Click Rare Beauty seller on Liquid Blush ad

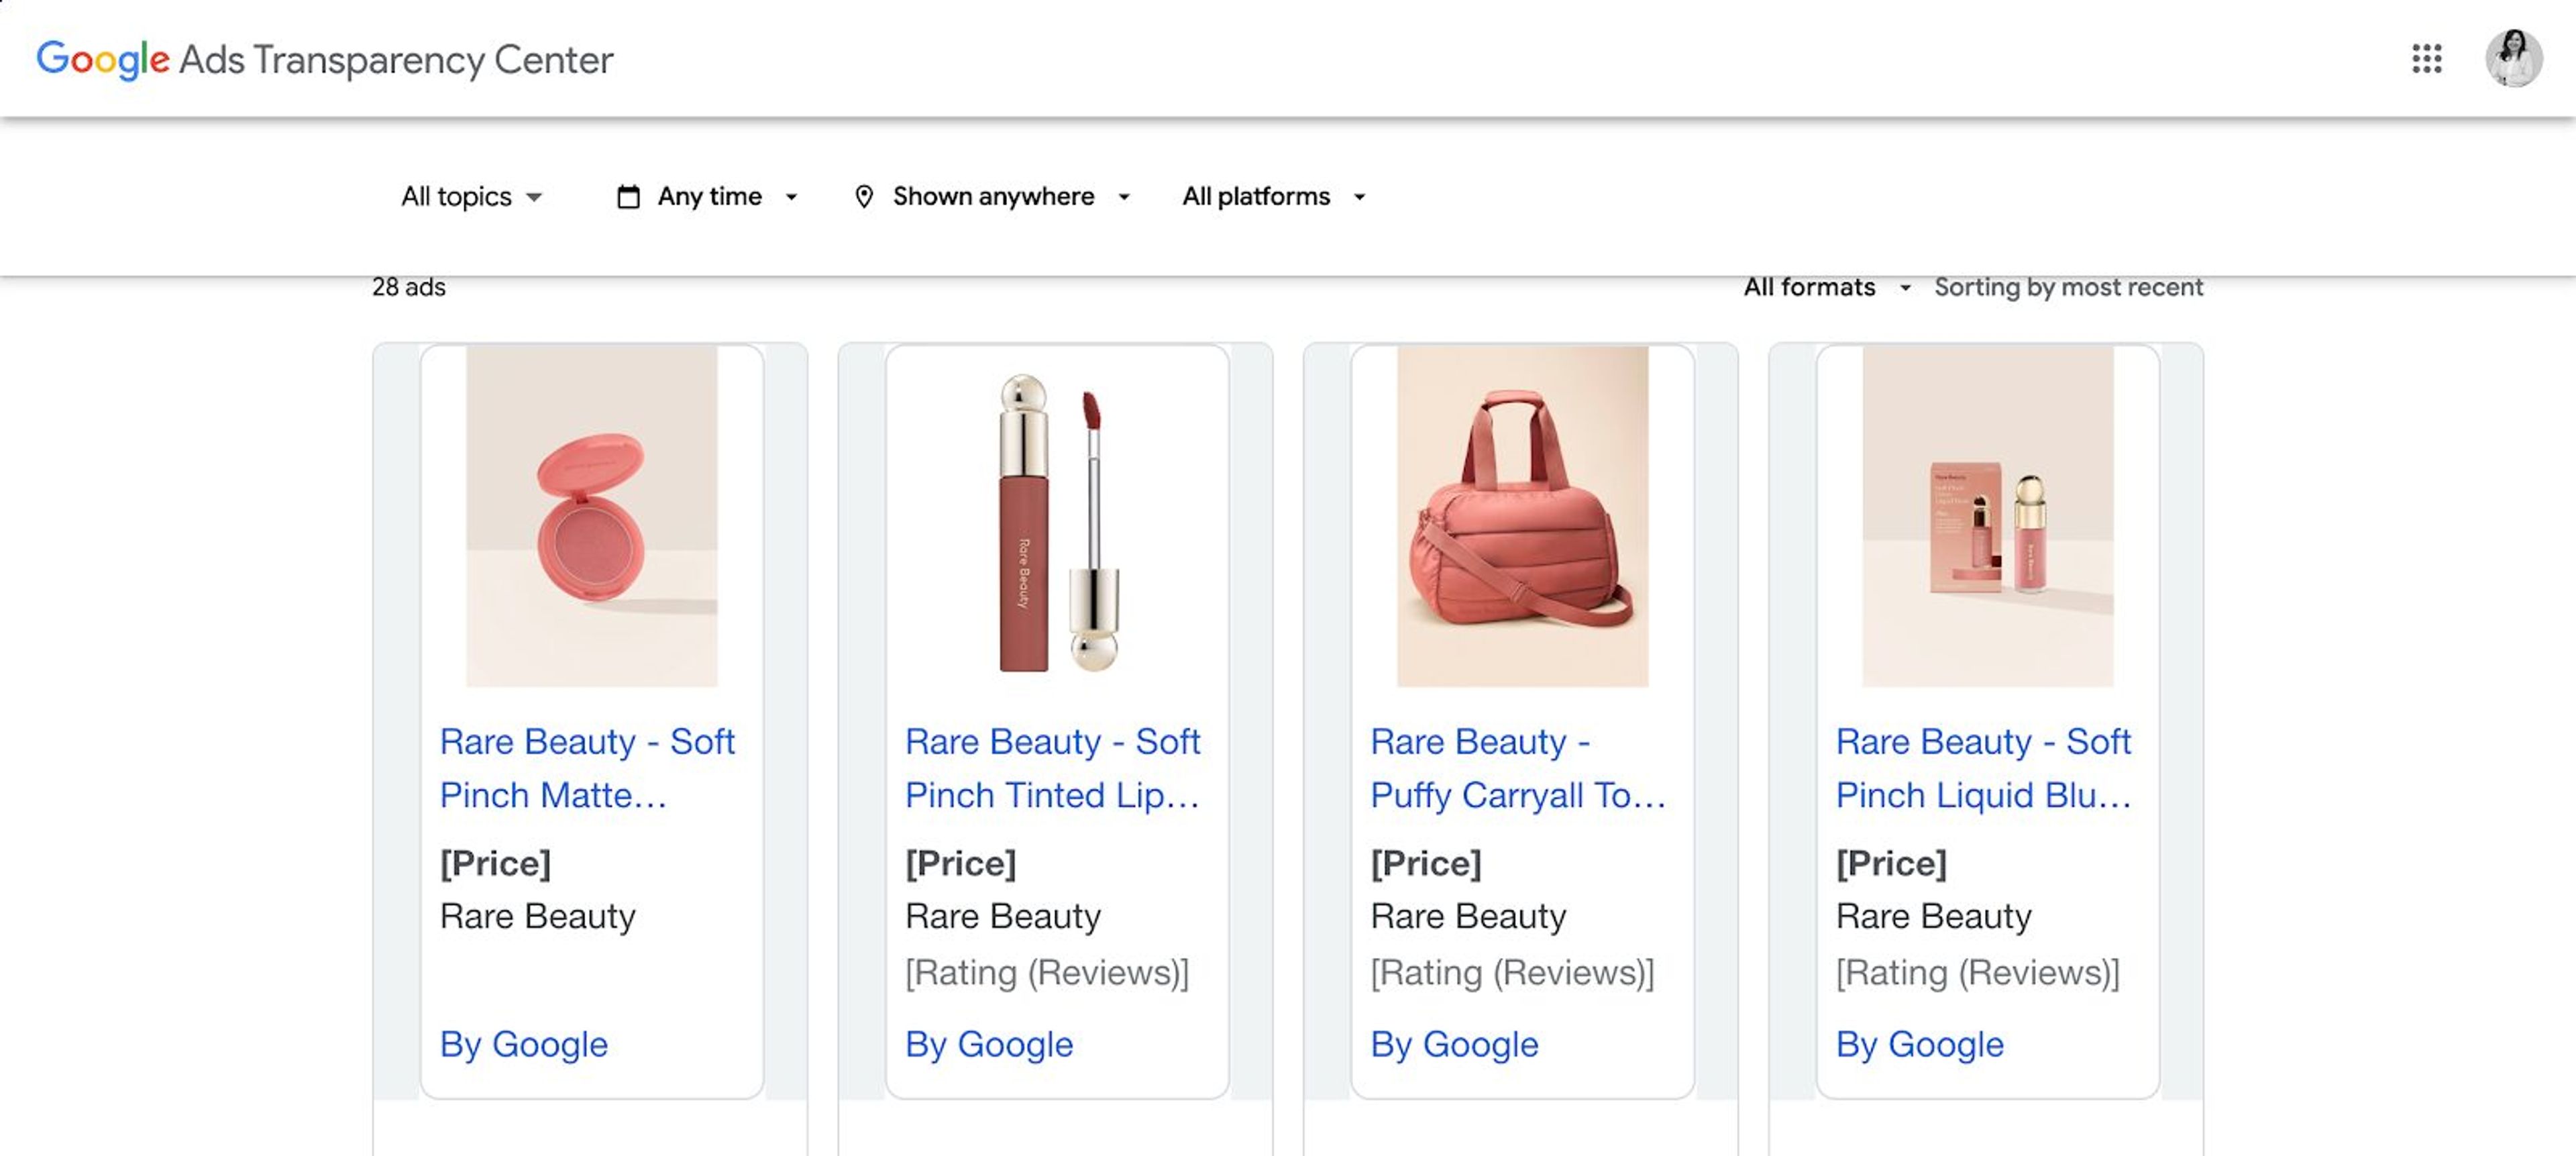point(1934,916)
